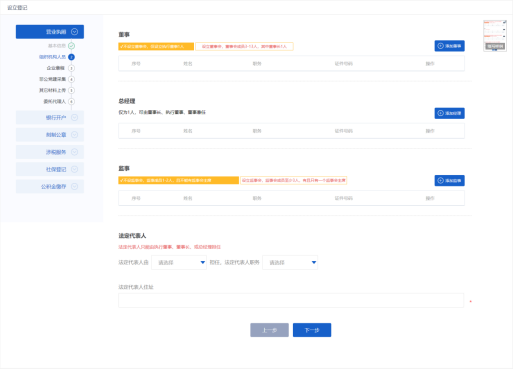Click the green checkmark beside 基本信息 step
Image resolution: width=514 pixels, height=369 pixels.
[x=71, y=46]
